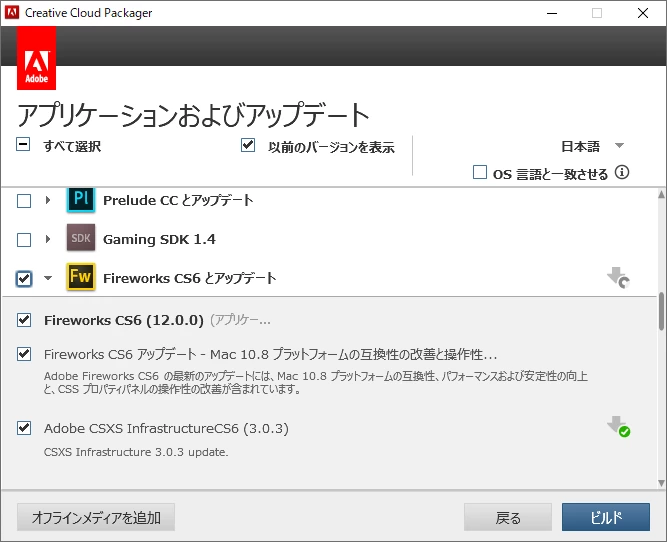The width and height of the screenshot is (667, 542).
Task: Click the ビルド build button
Action: click(x=606, y=517)
